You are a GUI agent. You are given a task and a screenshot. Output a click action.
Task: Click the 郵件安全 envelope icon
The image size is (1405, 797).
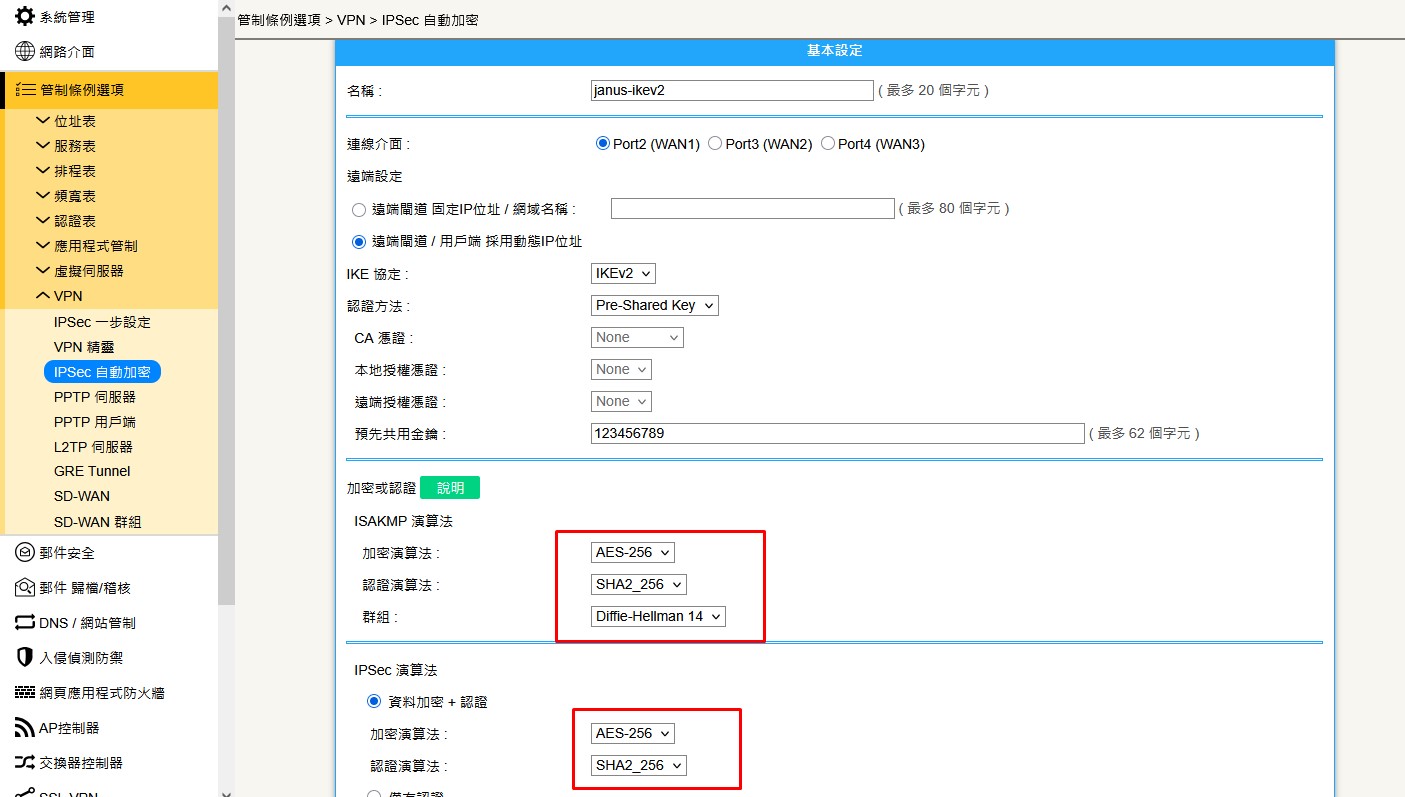pos(25,553)
